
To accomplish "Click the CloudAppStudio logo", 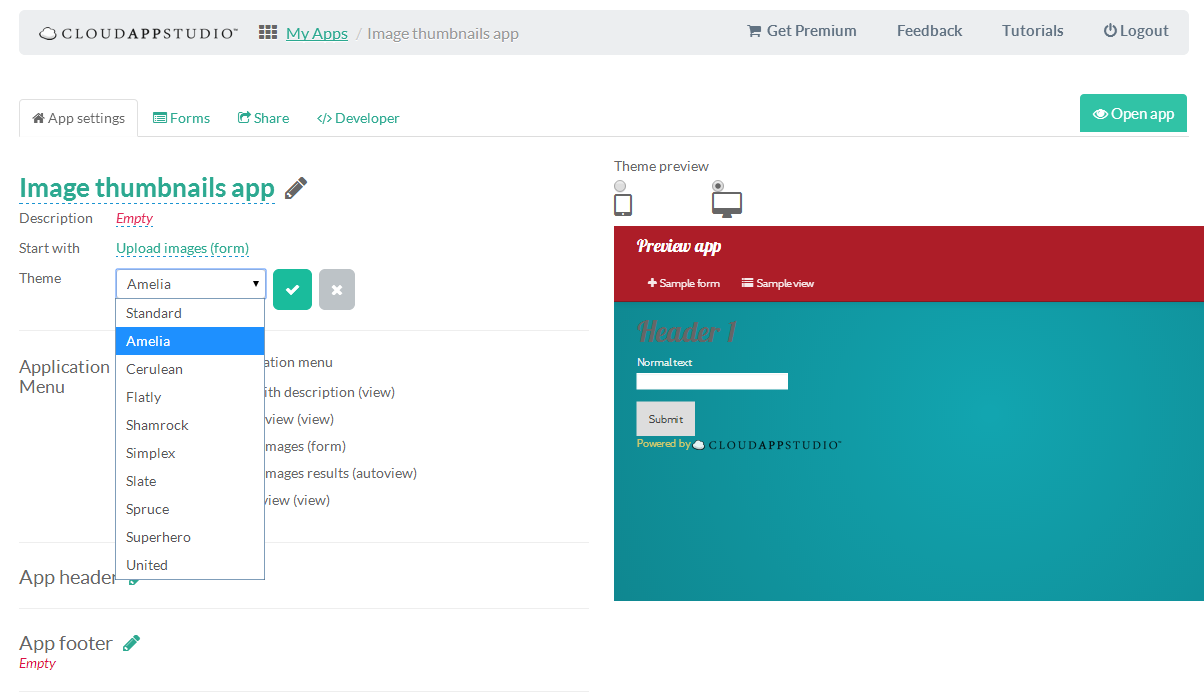I will pyautogui.click(x=137, y=31).
